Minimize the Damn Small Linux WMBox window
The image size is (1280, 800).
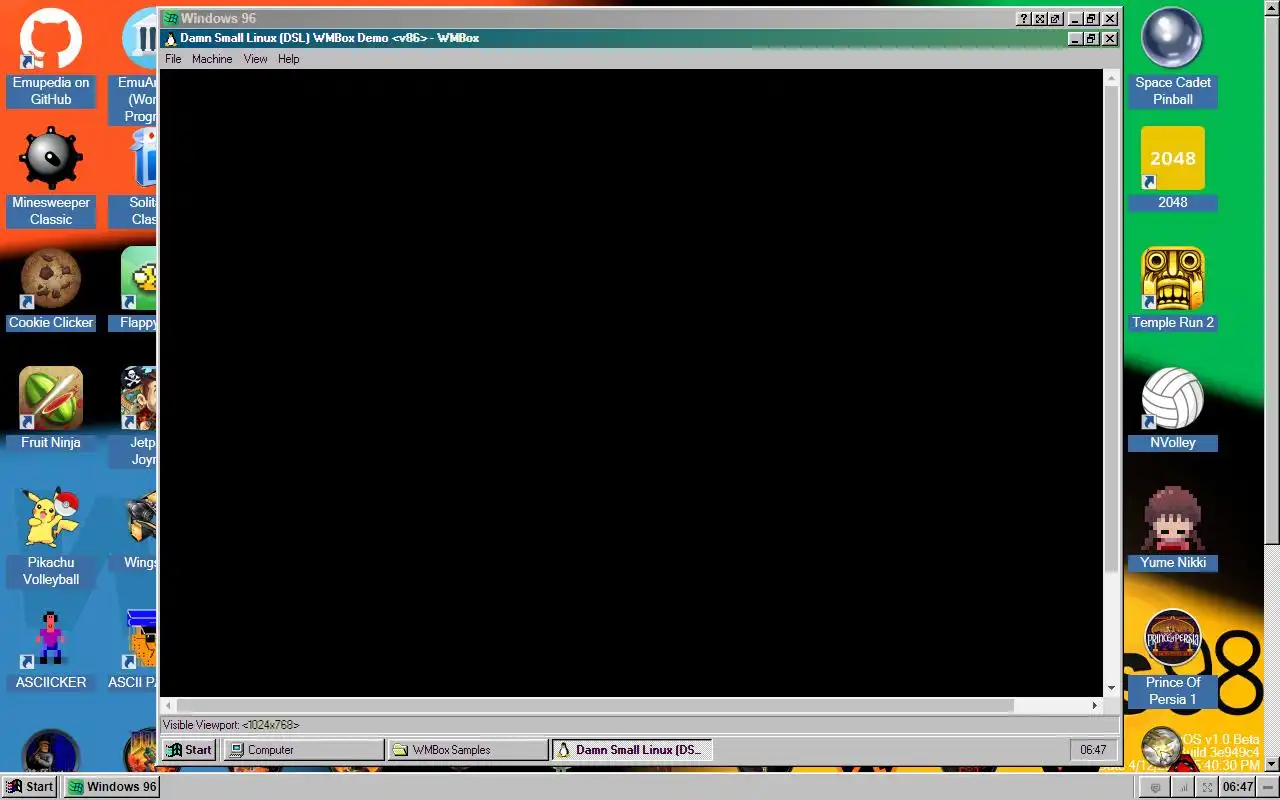[1076, 38]
